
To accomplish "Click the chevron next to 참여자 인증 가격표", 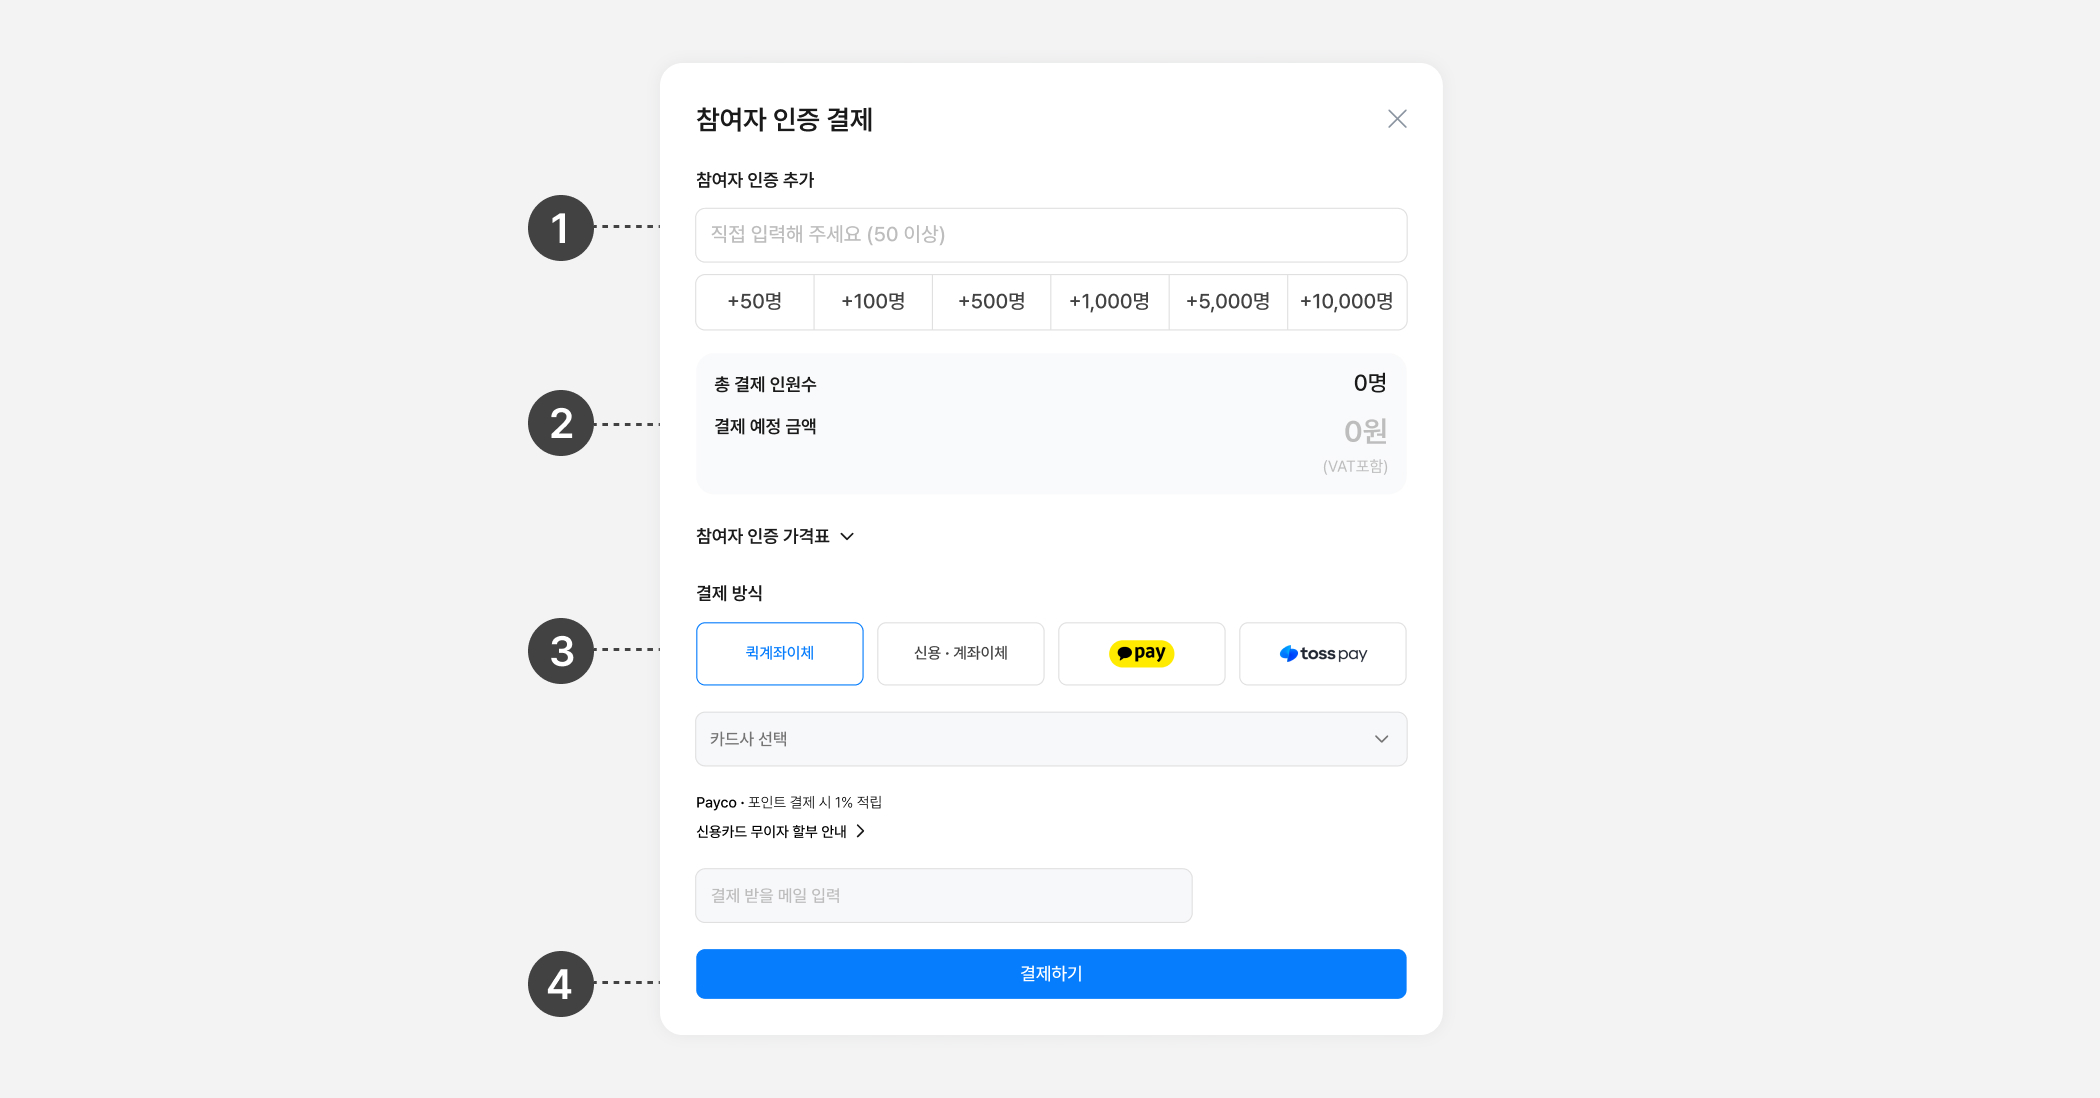I will click(x=847, y=537).
